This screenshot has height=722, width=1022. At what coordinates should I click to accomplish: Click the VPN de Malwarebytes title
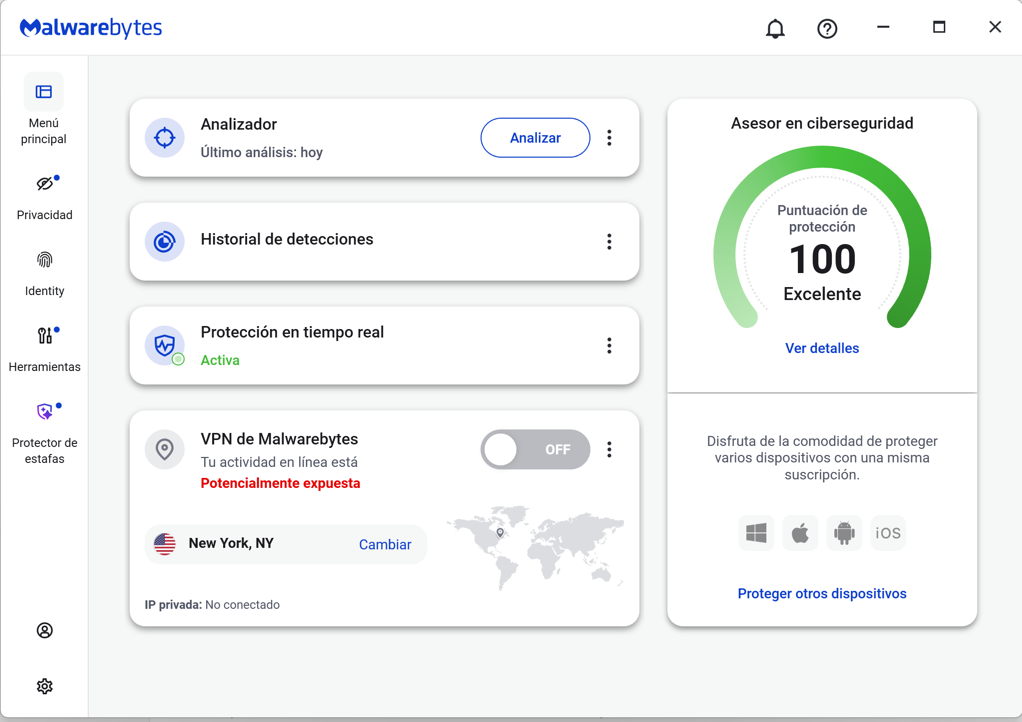tap(279, 439)
